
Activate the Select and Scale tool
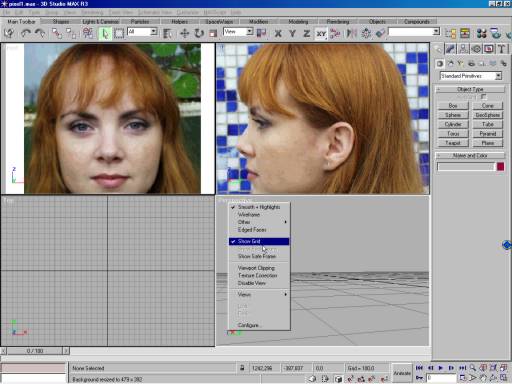213,33
